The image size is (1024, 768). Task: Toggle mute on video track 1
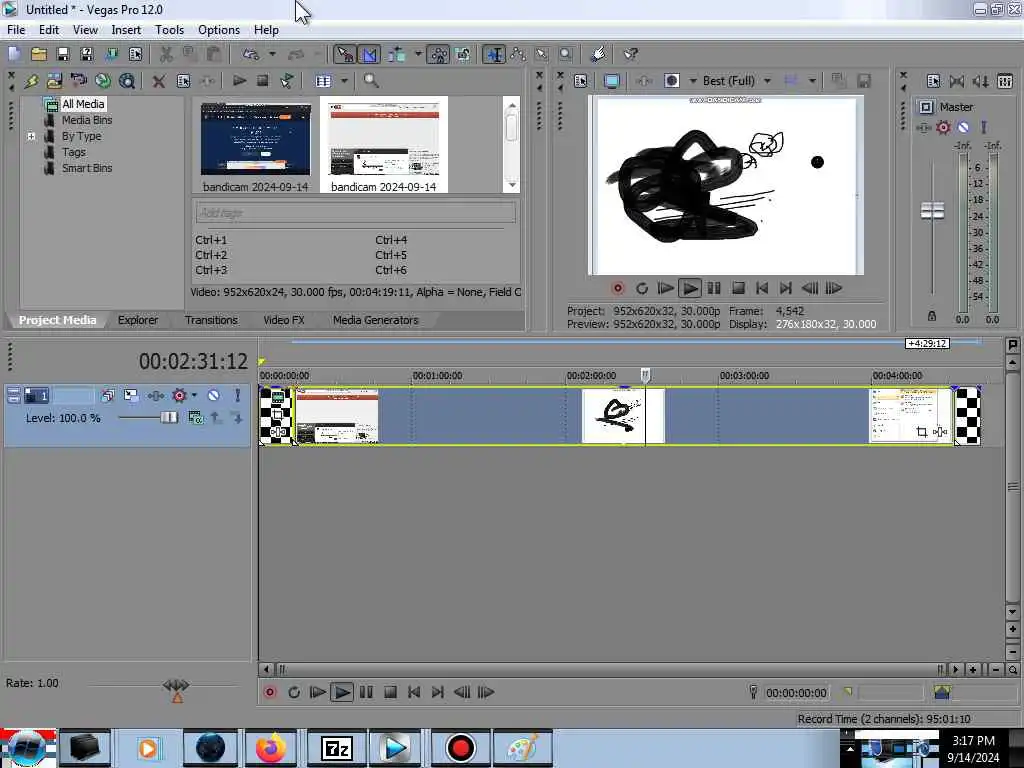[x=213, y=395]
